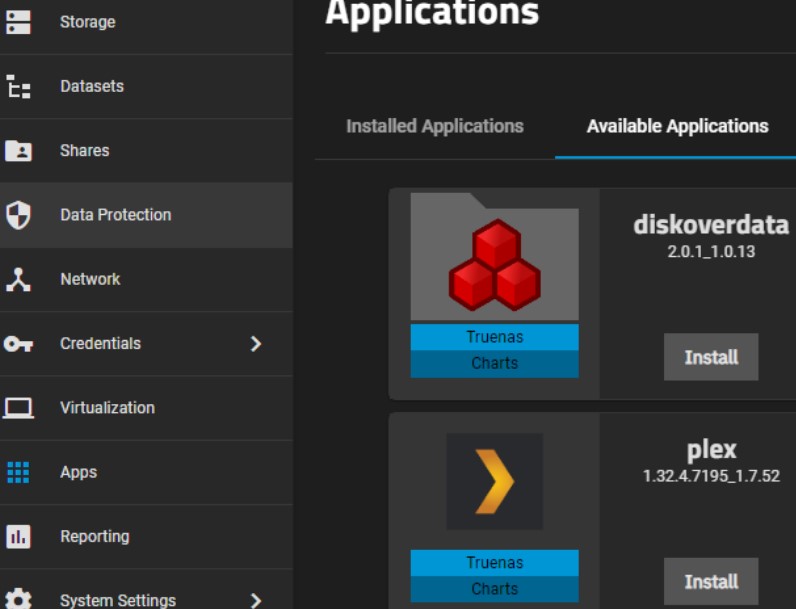Click the Storage drive icon in sidebar
Screen dimensions: 796x609
tap(18, 22)
